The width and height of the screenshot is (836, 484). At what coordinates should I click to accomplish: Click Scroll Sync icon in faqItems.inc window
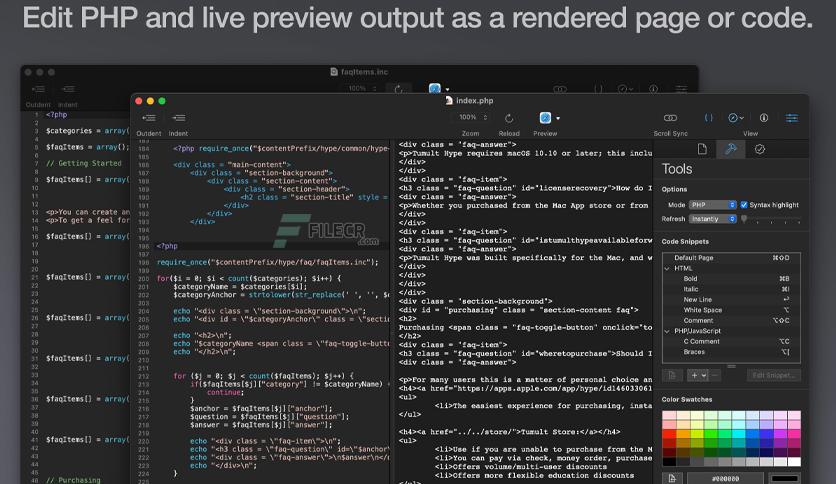pos(560,89)
